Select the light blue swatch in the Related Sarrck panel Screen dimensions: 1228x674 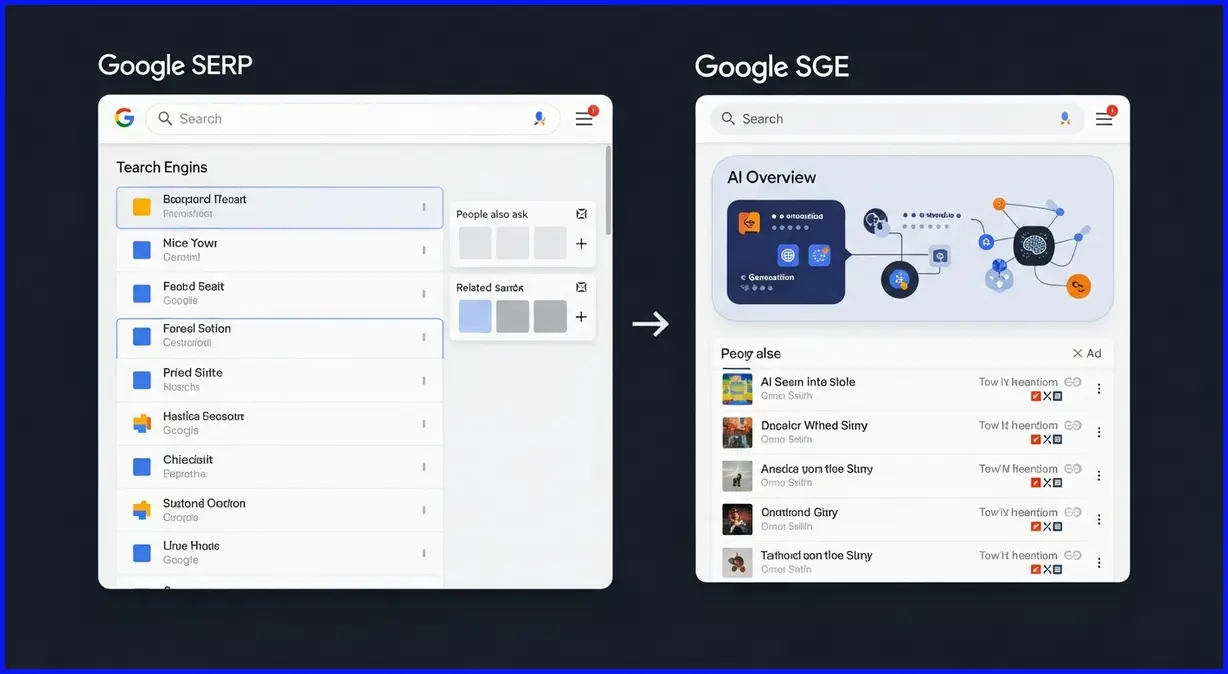pyautogui.click(x=475, y=316)
